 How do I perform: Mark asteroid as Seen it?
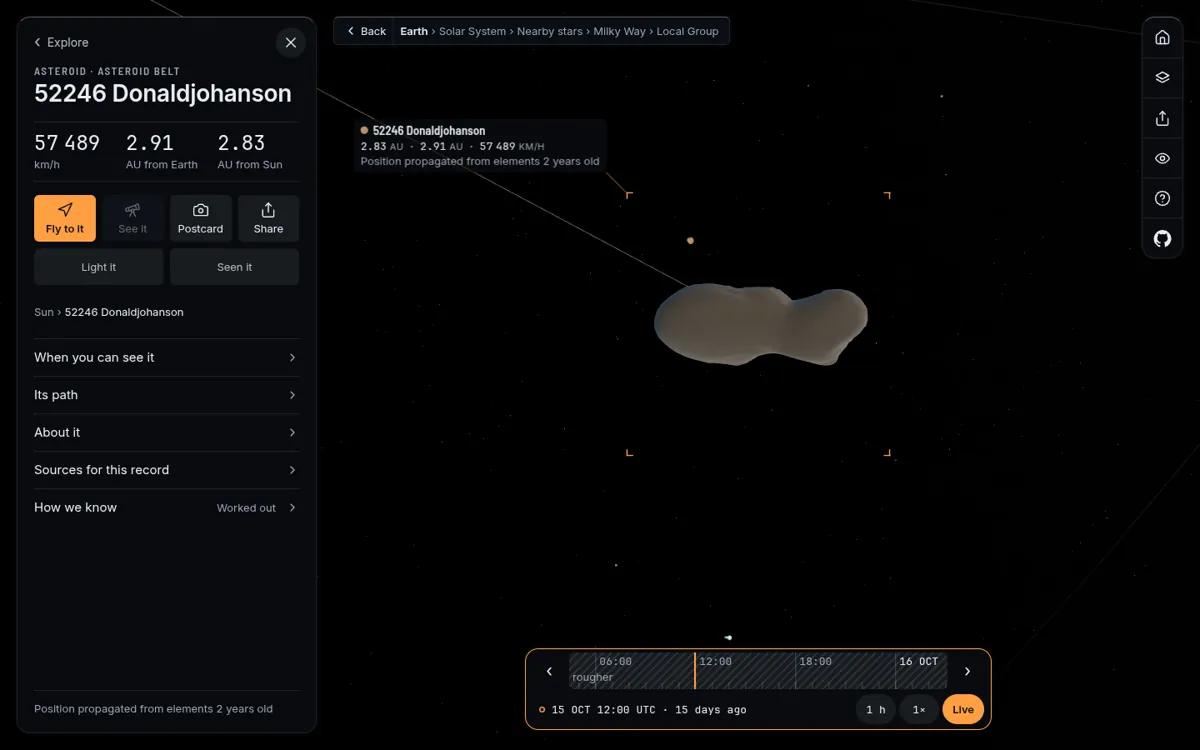coord(235,267)
